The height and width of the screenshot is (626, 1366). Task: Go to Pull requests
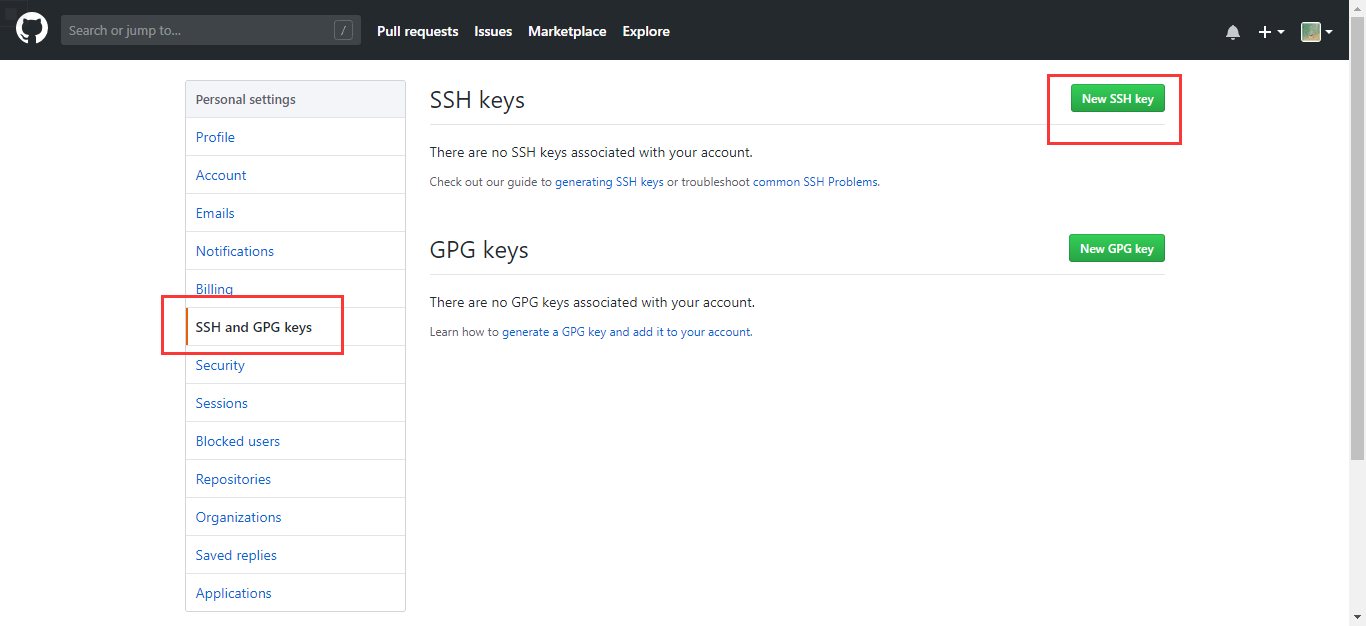click(418, 32)
